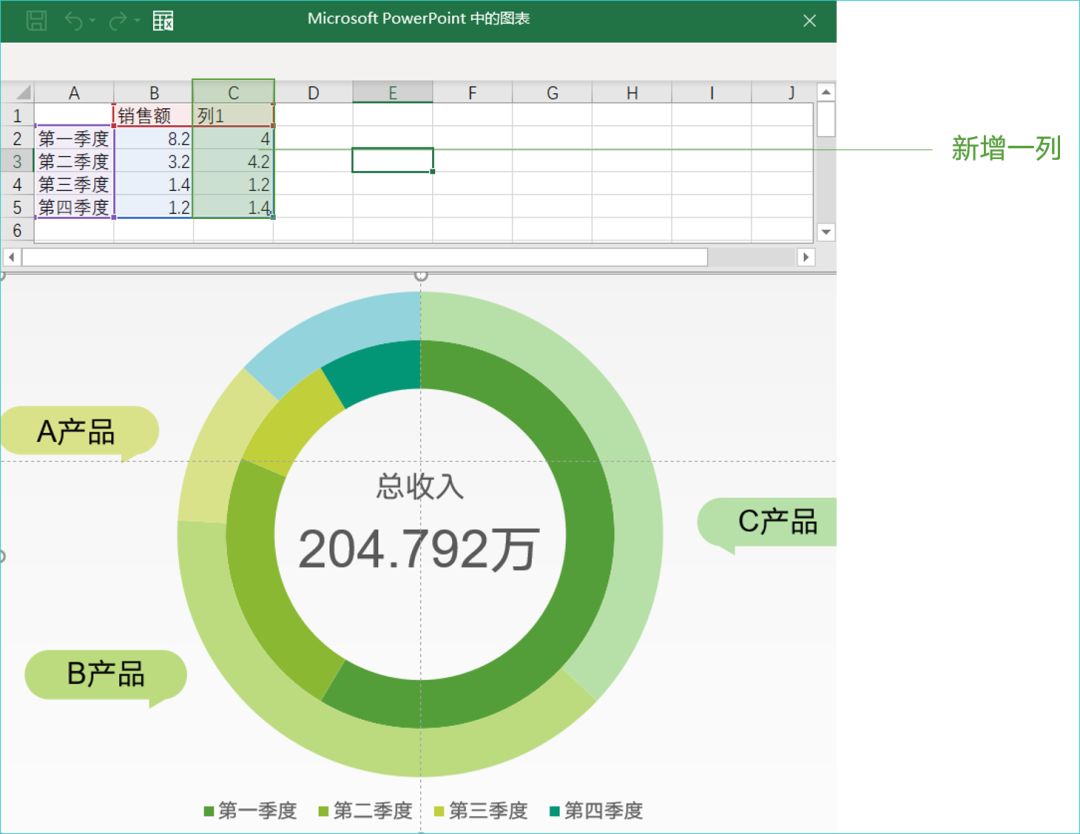Click the 第三季度 legend entry
This screenshot has width=1080, height=834.
(481, 811)
